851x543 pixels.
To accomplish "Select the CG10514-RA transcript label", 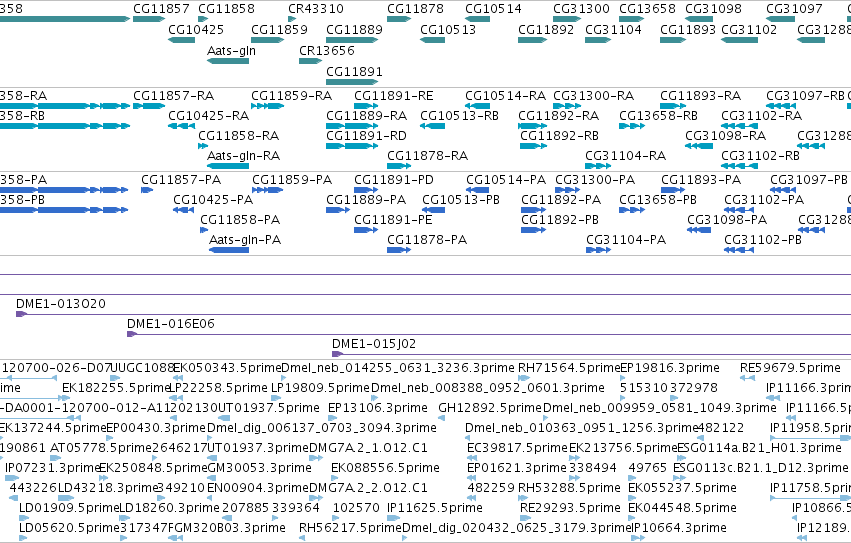I will pos(506,96).
